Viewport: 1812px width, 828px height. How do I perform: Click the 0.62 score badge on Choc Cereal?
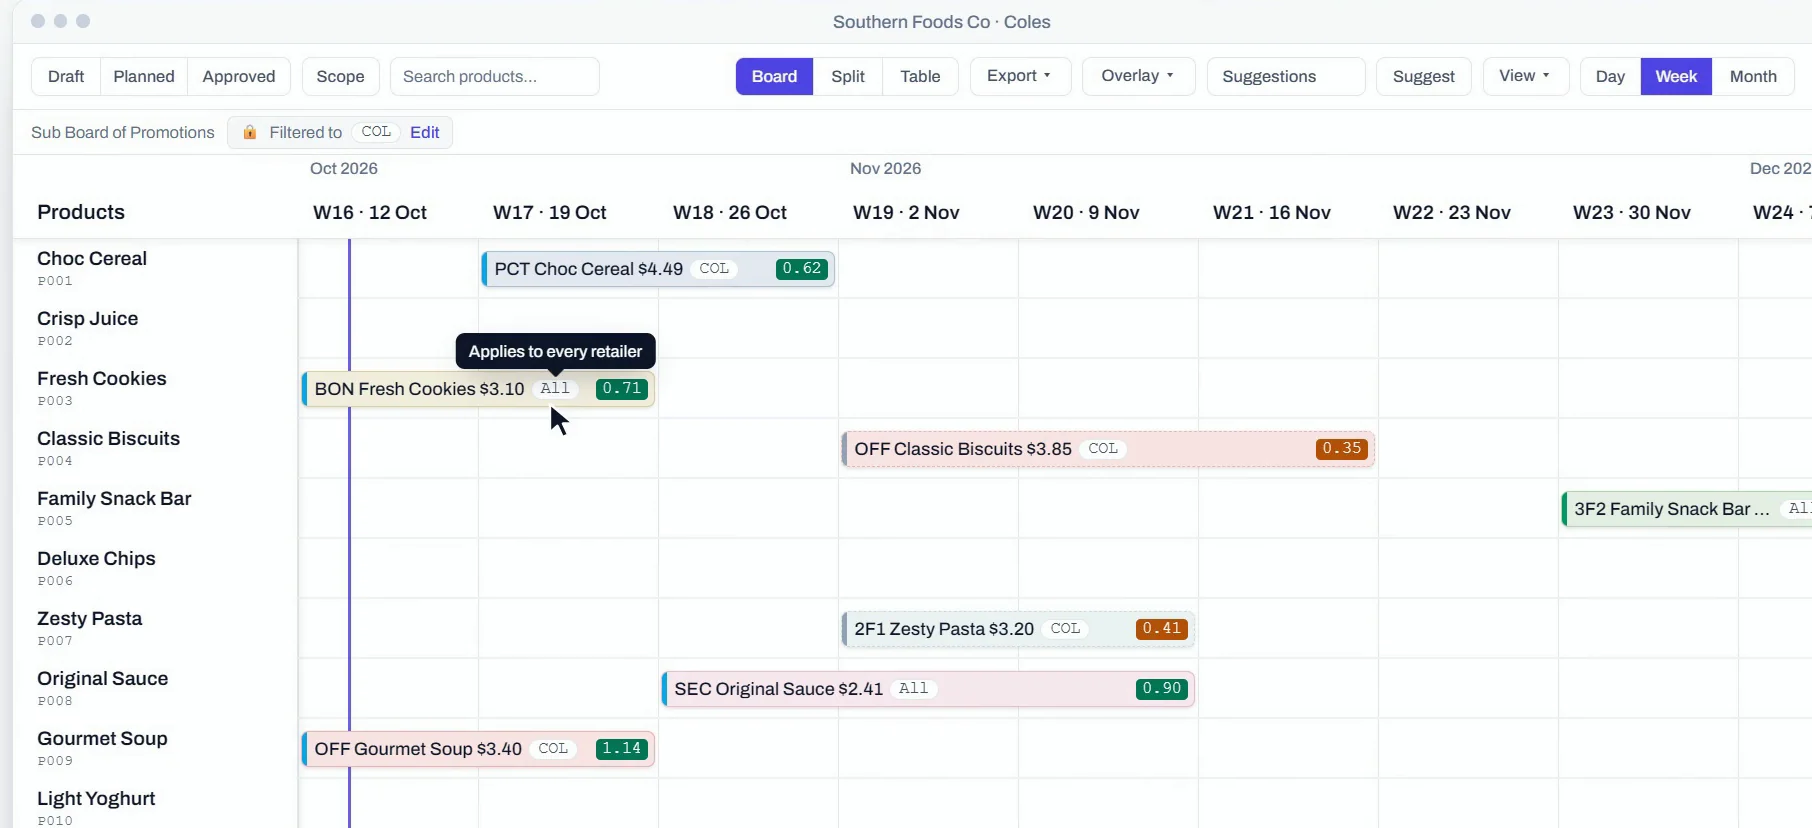[802, 269]
